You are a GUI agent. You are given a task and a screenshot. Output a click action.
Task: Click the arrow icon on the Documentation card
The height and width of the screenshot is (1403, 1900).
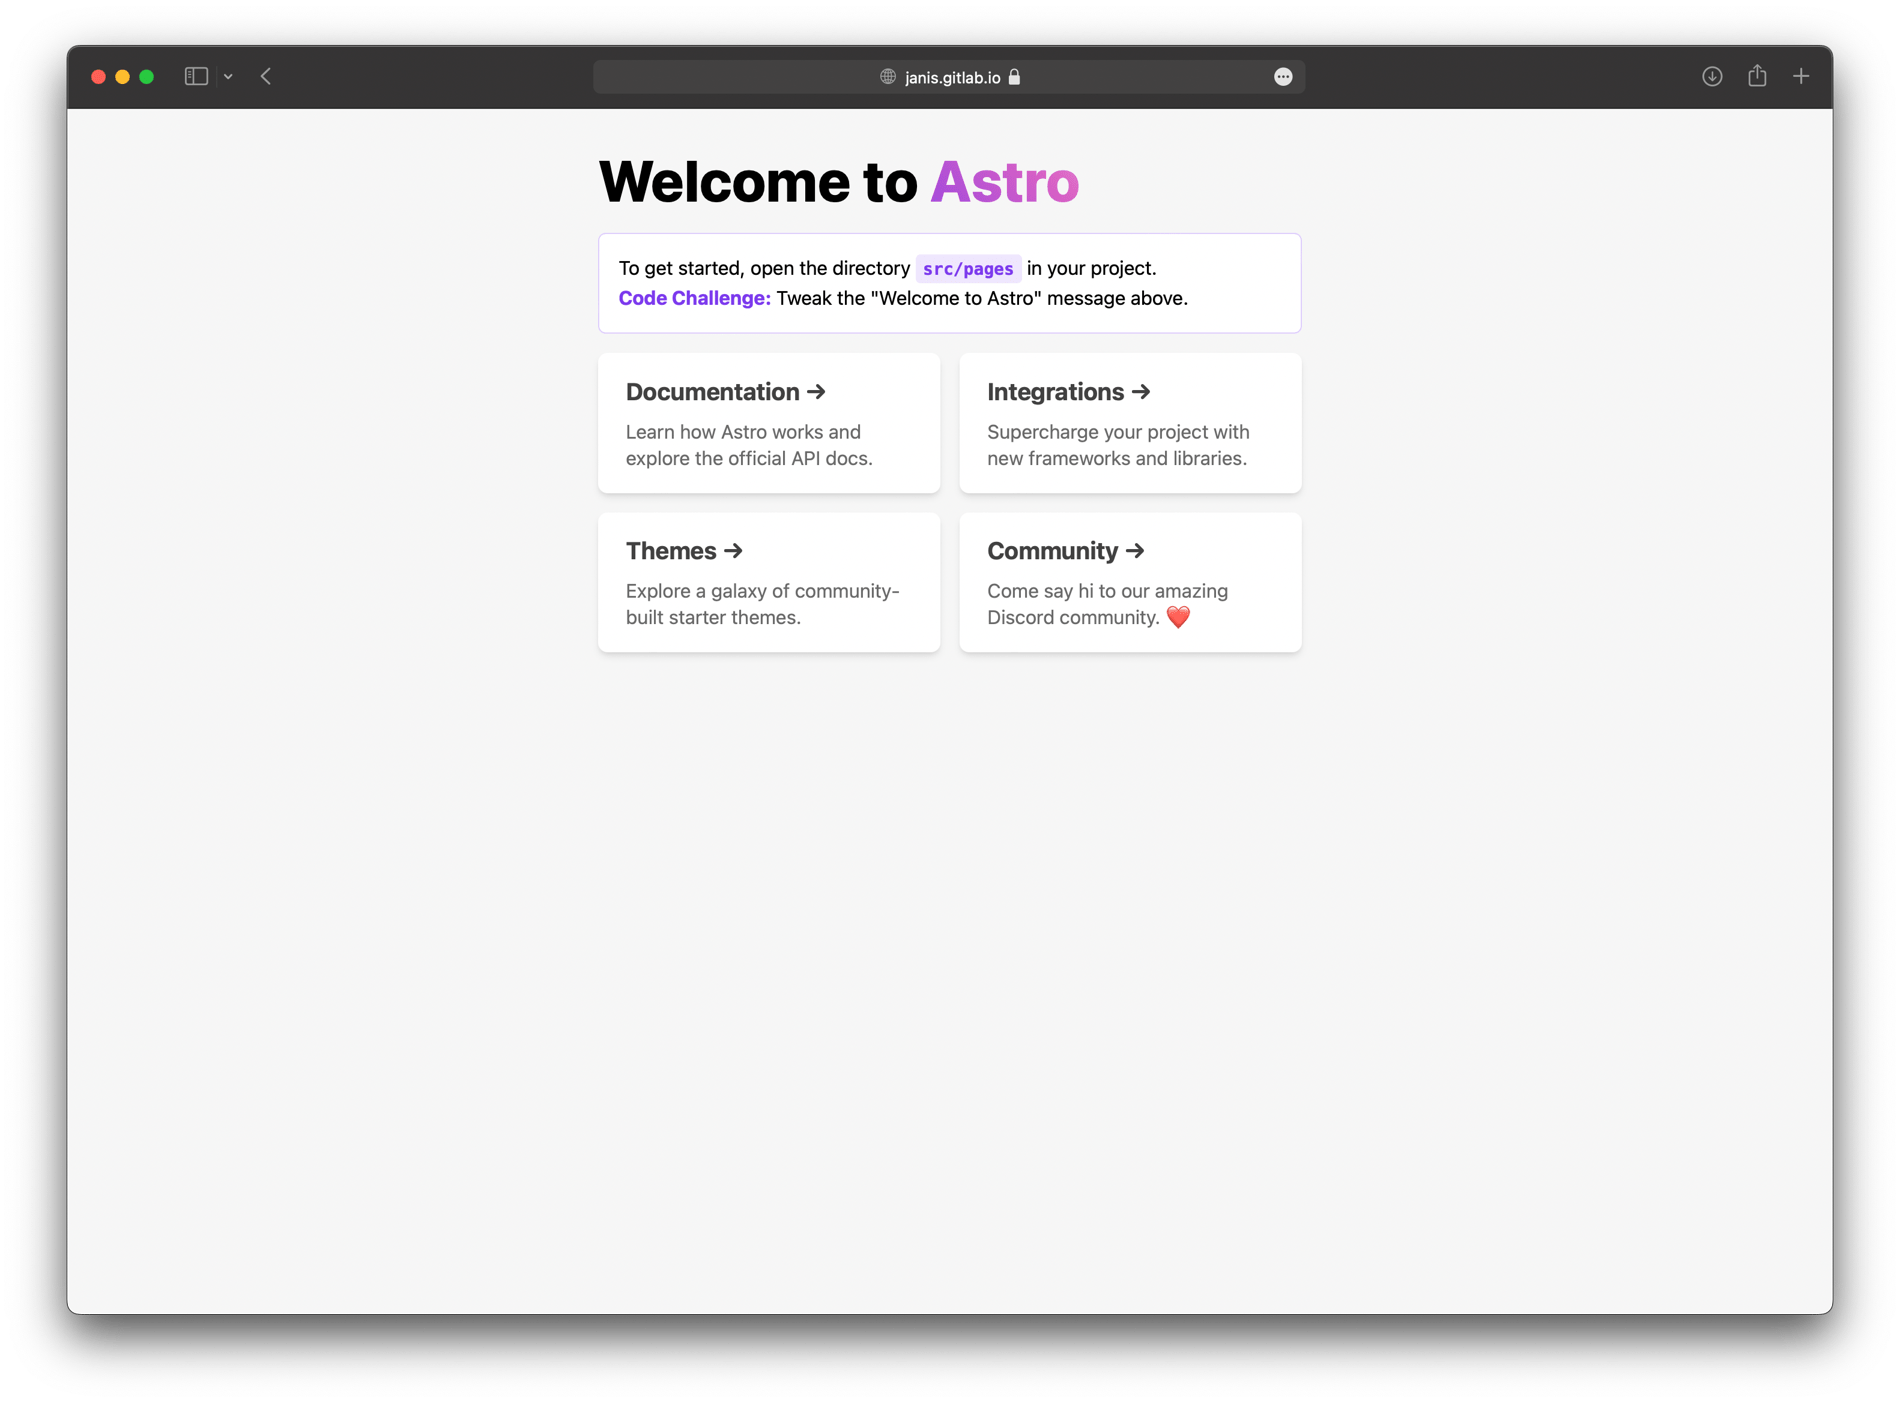pos(816,392)
